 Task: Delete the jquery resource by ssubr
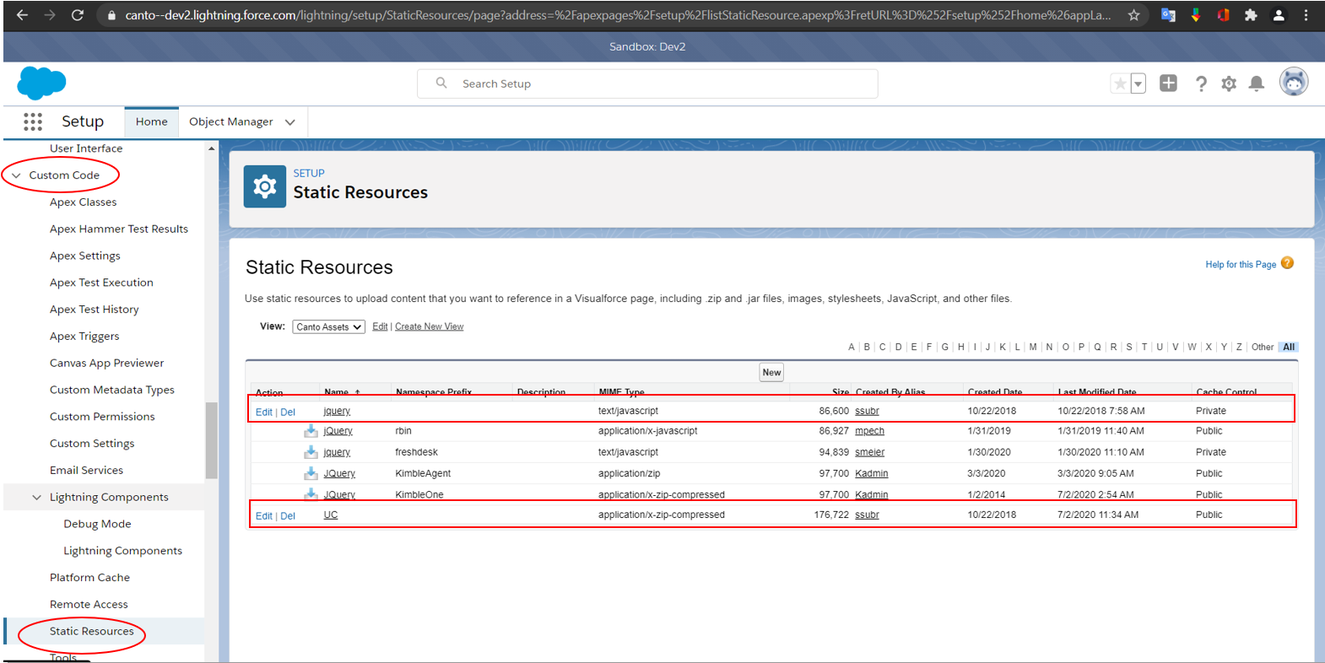tap(288, 412)
